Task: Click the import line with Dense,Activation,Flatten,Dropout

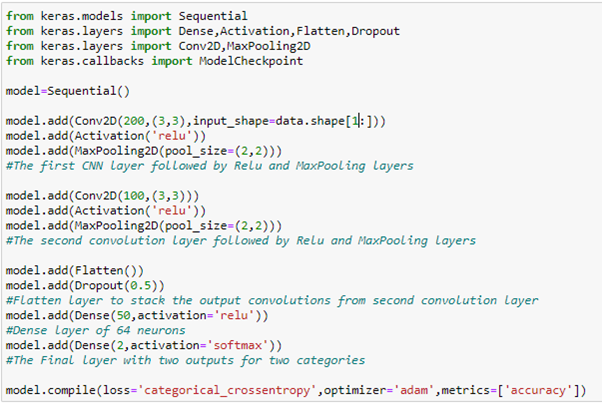Action: pyautogui.click(x=203, y=31)
